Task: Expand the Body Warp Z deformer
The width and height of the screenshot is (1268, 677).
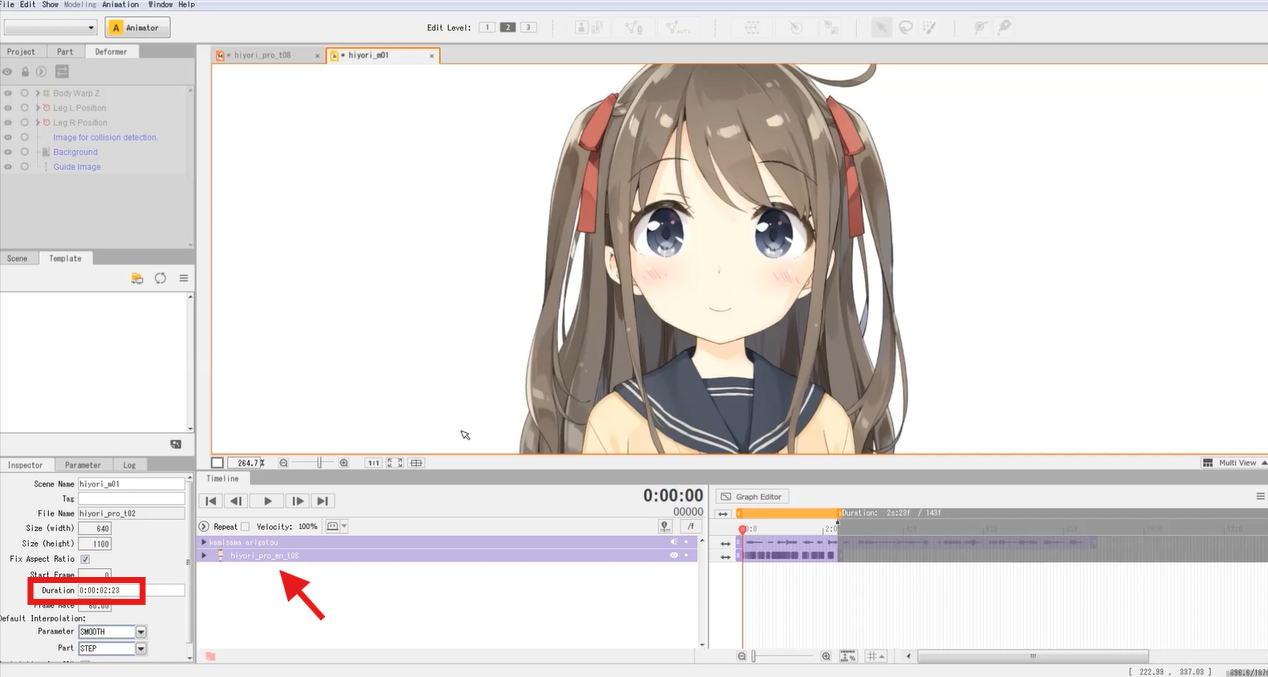Action: (x=37, y=93)
